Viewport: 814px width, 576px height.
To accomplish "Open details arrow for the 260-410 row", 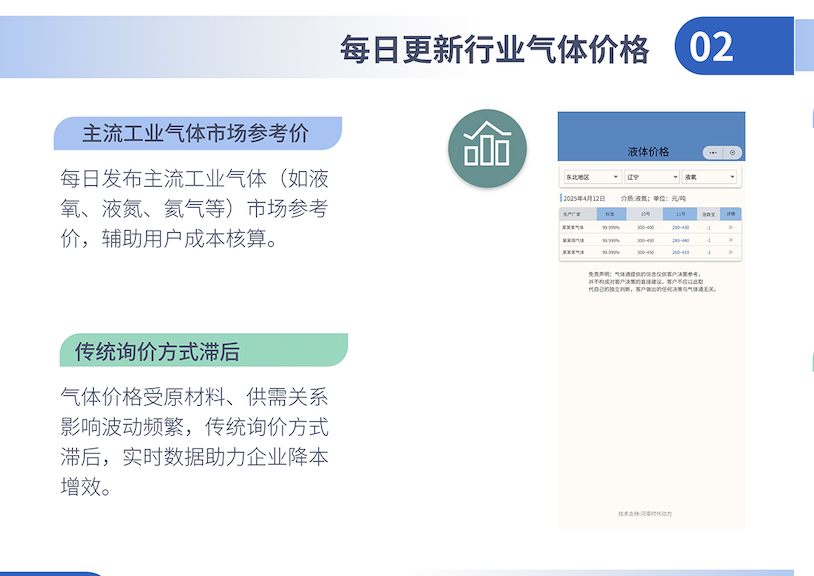I will pyautogui.click(x=730, y=252).
